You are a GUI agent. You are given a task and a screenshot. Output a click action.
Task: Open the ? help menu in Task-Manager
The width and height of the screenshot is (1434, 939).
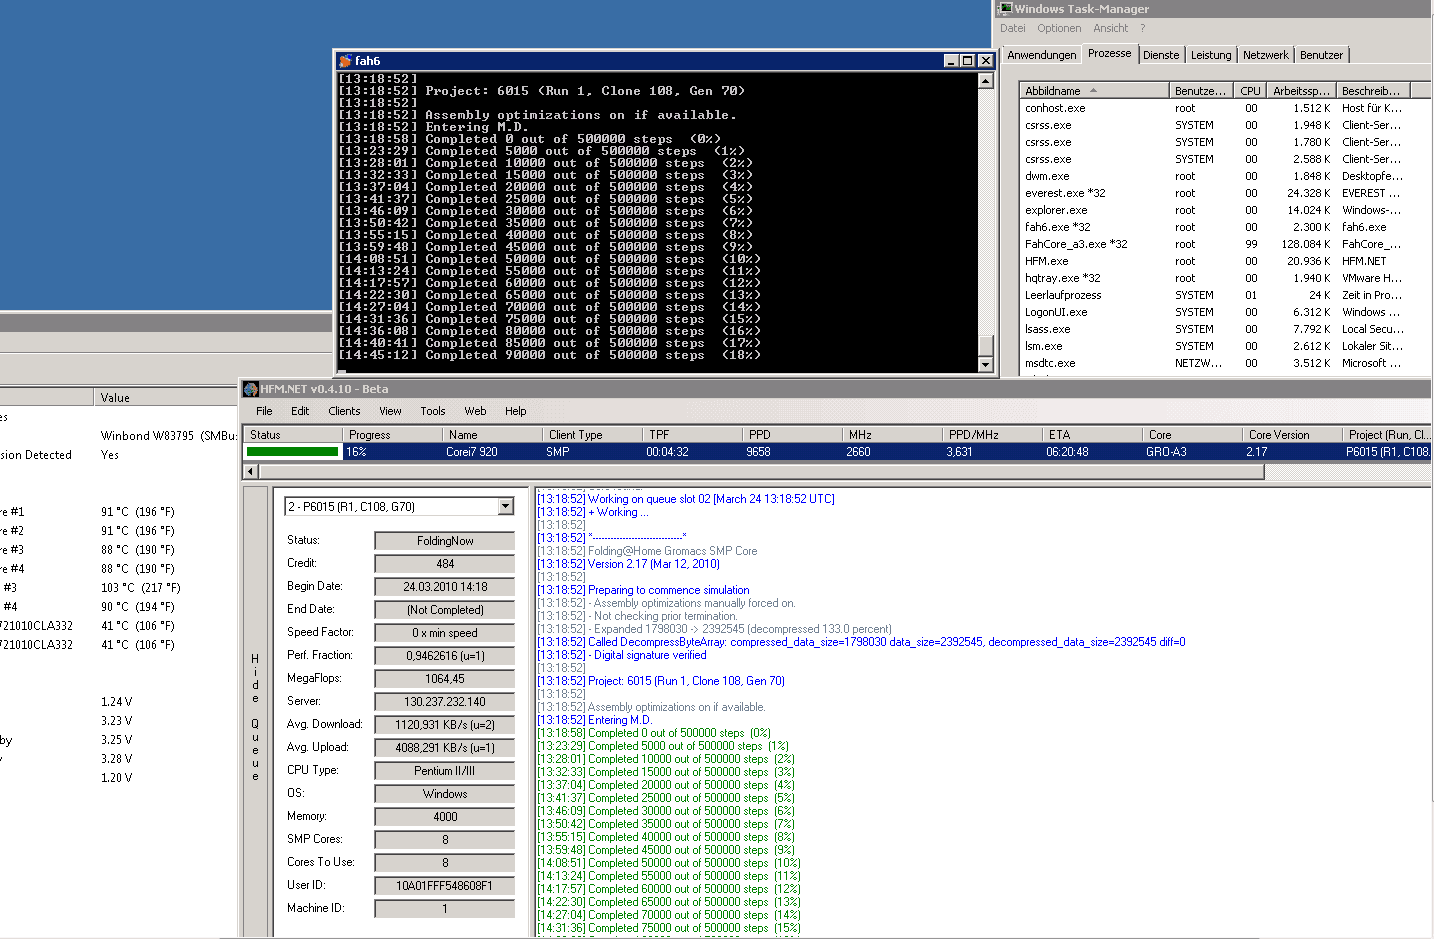(x=1142, y=29)
